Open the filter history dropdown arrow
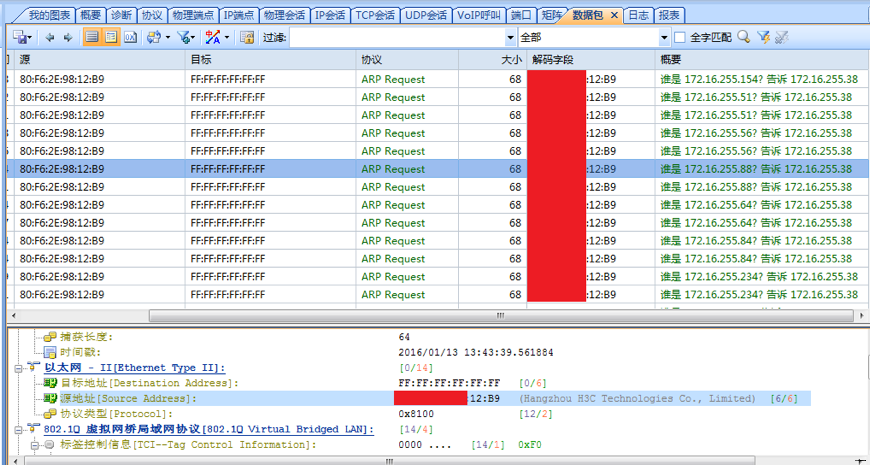This screenshot has width=870, height=465. (511, 38)
